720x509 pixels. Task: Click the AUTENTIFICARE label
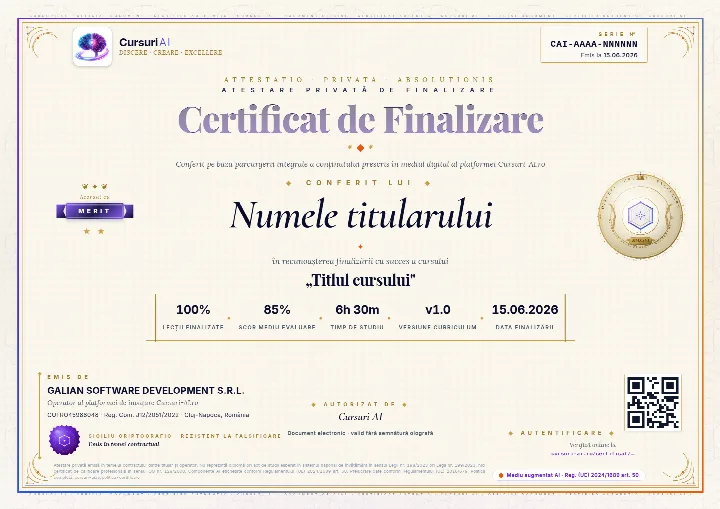561,433
